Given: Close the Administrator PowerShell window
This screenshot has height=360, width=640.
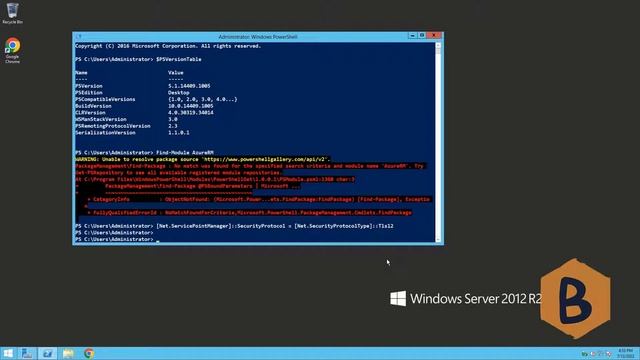Looking at the screenshot, I should click(435, 36).
